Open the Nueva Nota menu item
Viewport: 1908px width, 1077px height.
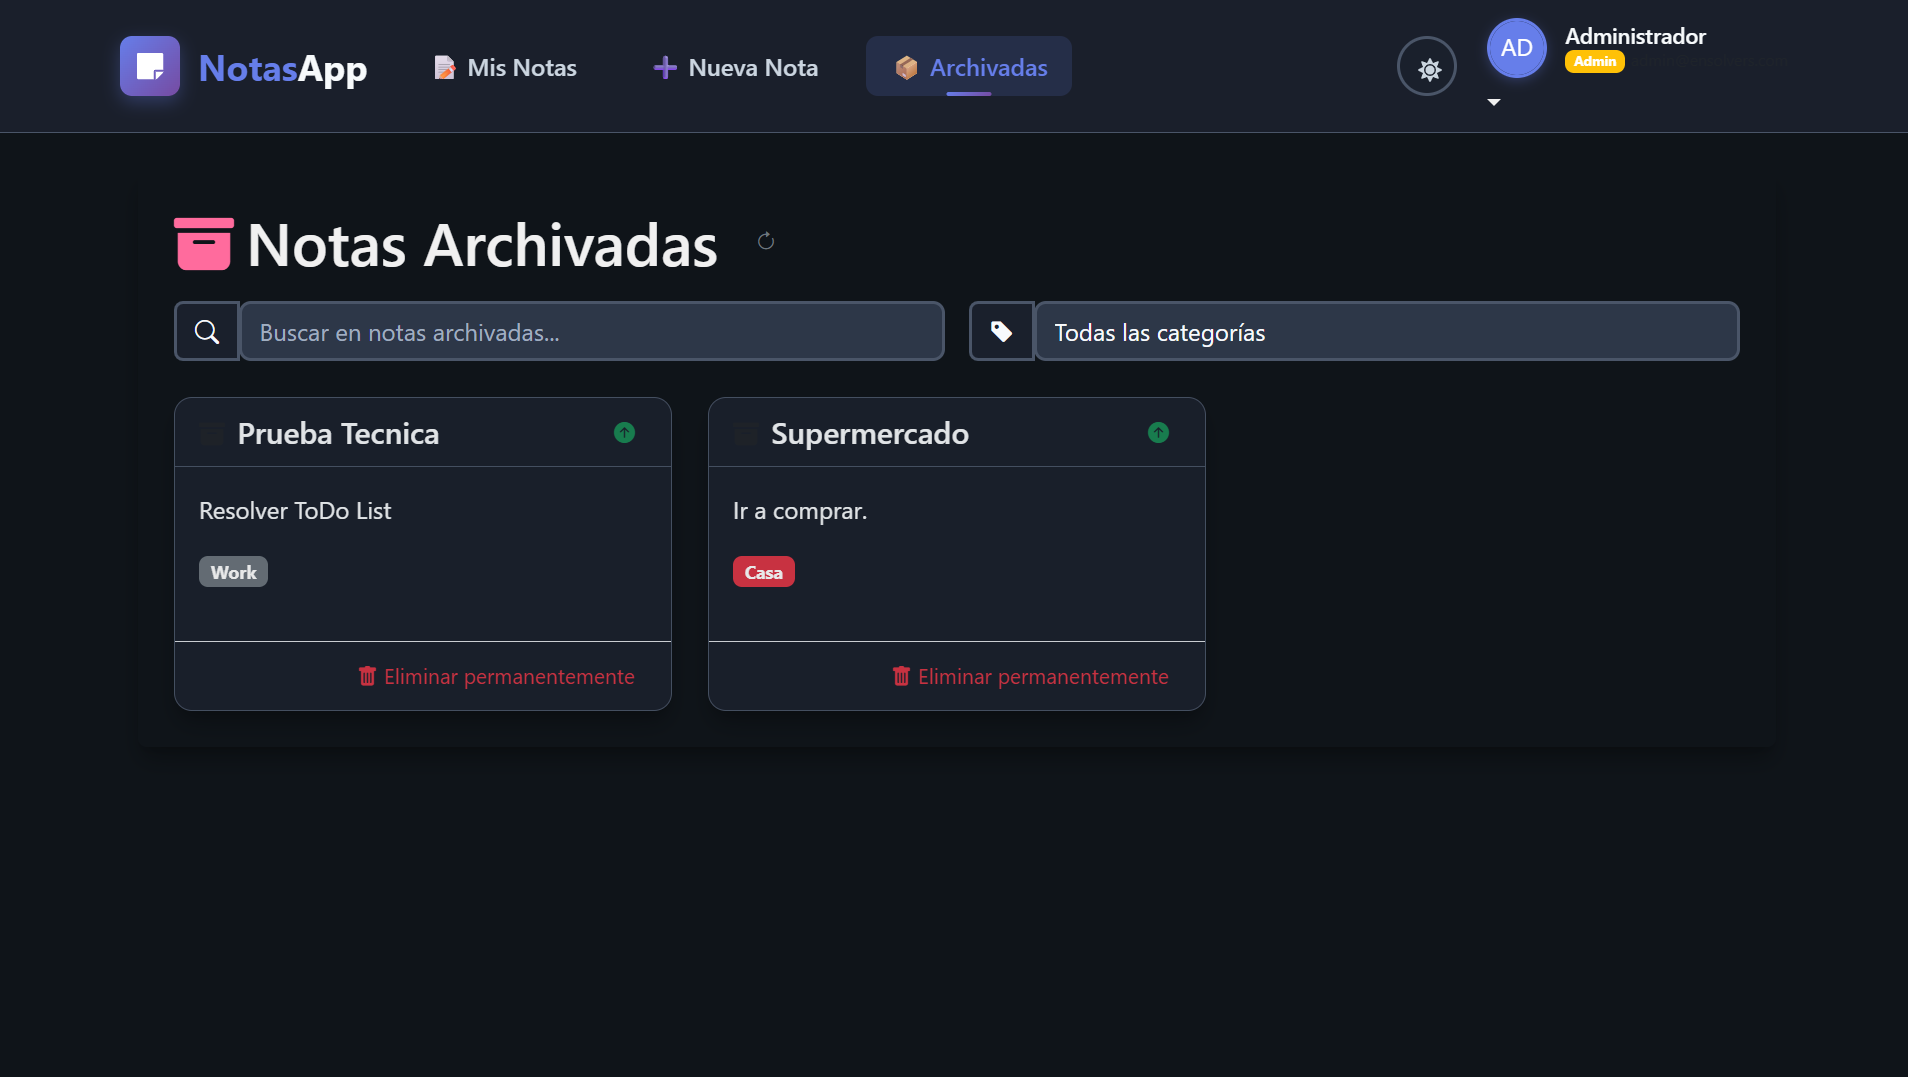pyautogui.click(x=734, y=67)
